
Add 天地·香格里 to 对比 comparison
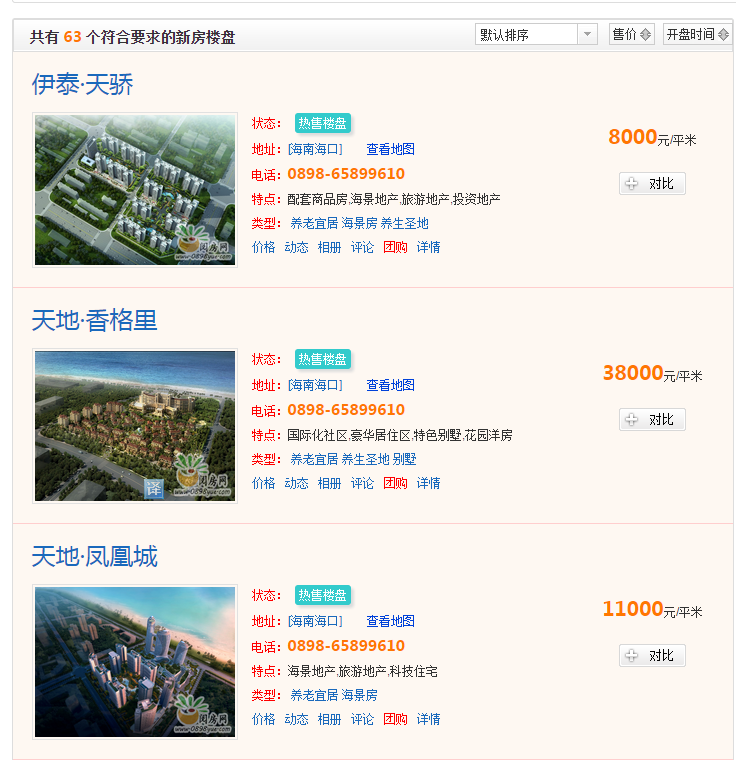coord(652,420)
